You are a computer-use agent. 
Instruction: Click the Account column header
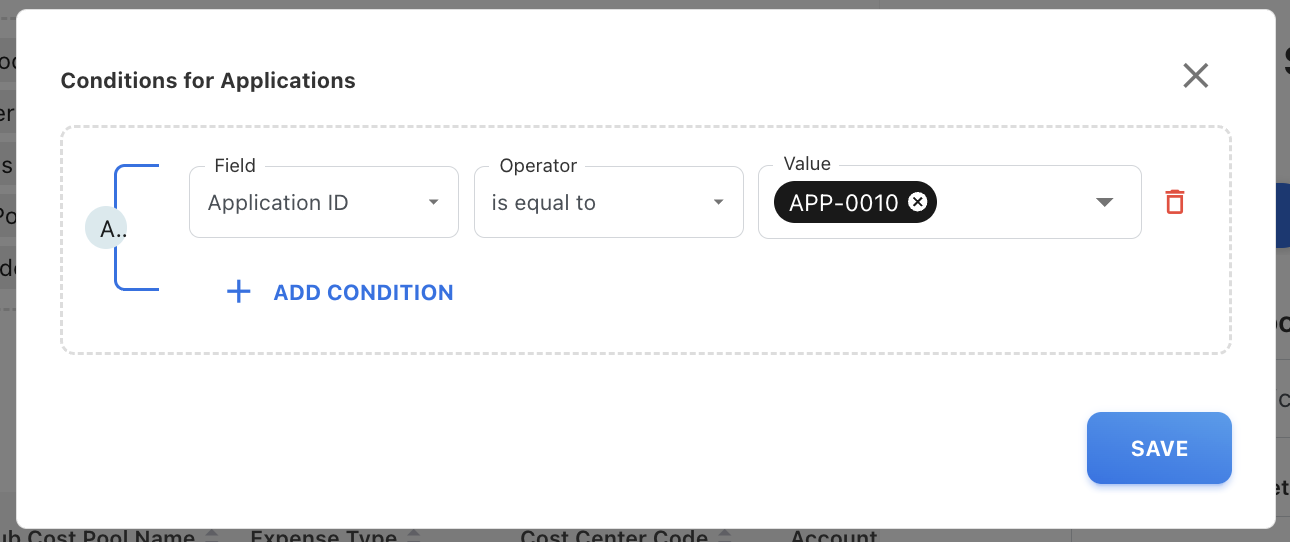click(x=833, y=536)
